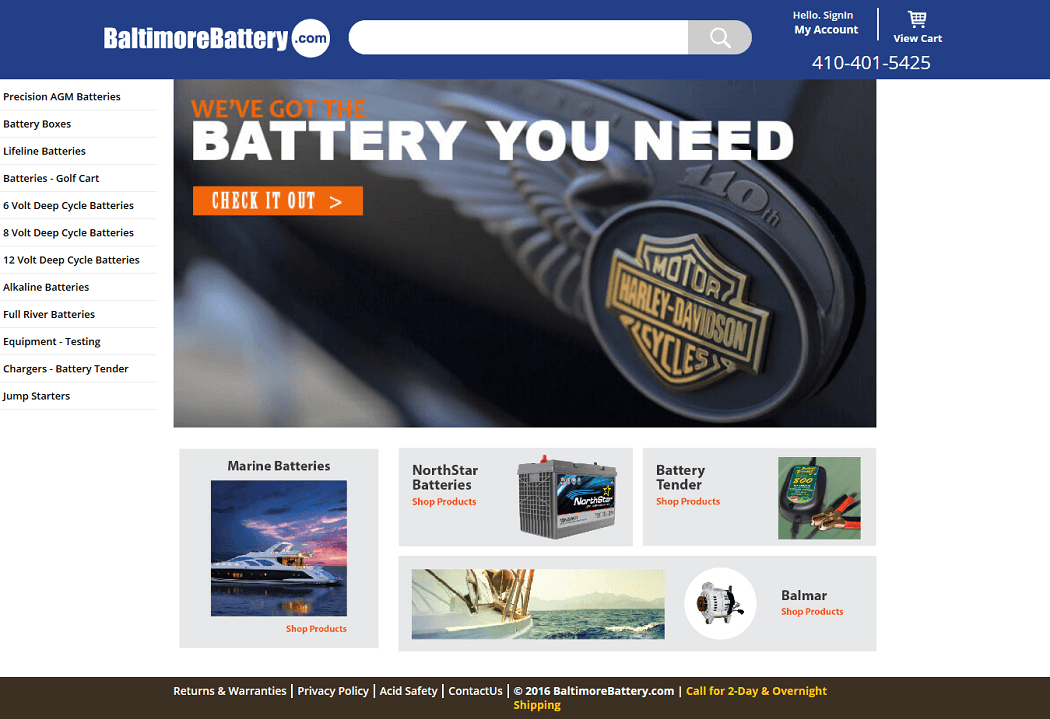Click the CHECK IT OUT button
Screen dimensions: 1050x719
(278, 201)
